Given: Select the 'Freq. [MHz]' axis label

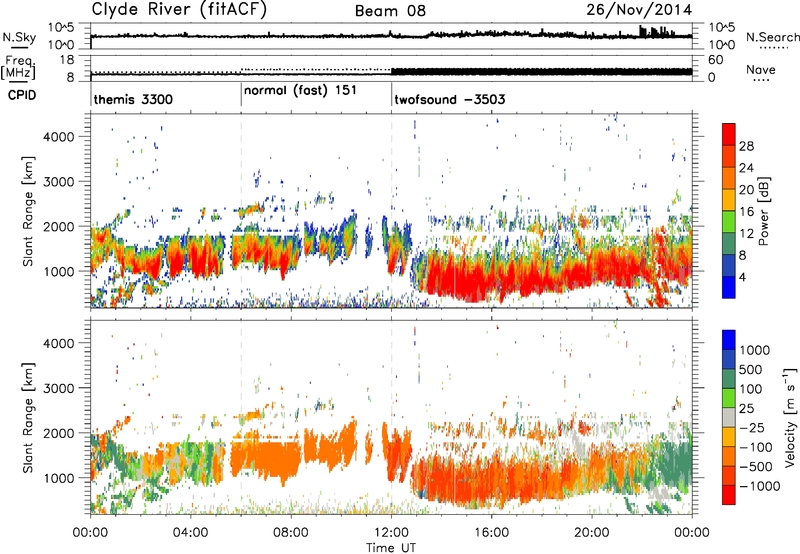Looking at the screenshot, I should 18,67.
